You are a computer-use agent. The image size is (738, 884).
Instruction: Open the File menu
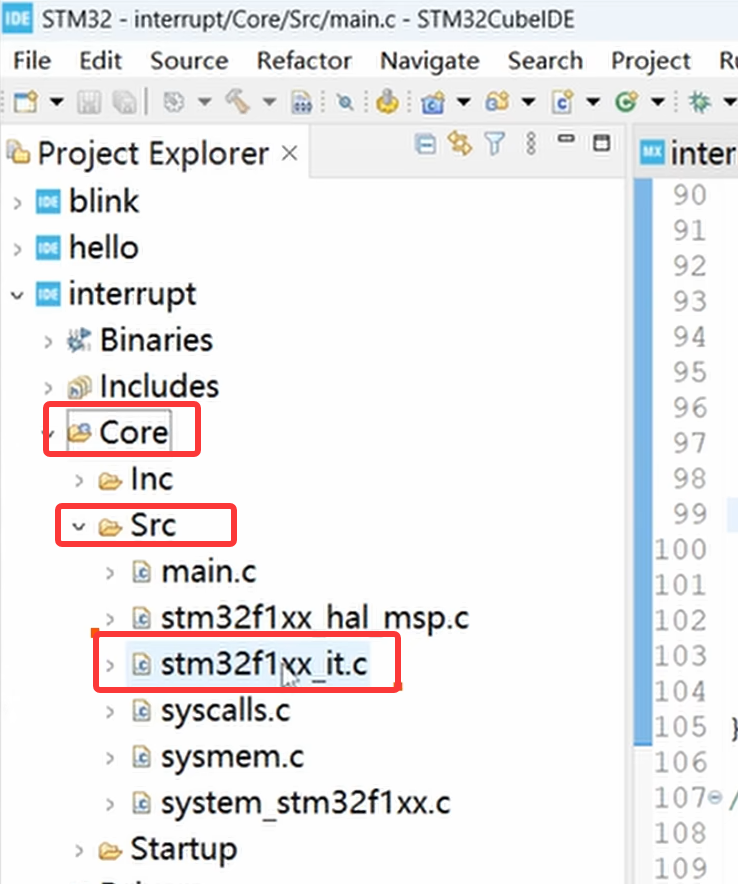tap(32, 60)
